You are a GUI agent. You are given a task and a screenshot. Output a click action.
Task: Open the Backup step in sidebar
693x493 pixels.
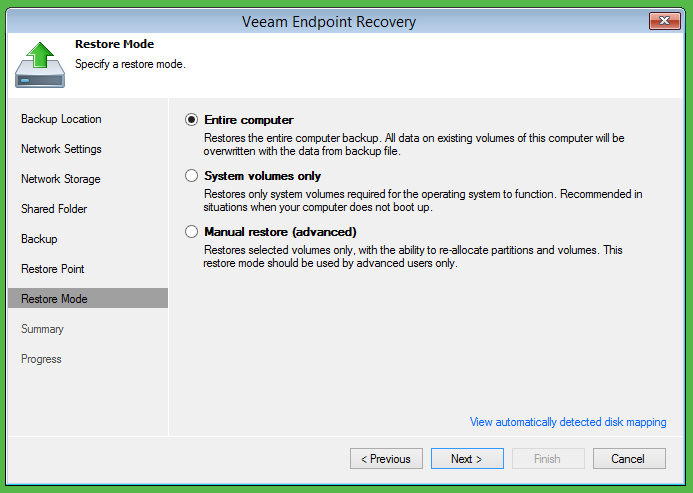(x=39, y=239)
